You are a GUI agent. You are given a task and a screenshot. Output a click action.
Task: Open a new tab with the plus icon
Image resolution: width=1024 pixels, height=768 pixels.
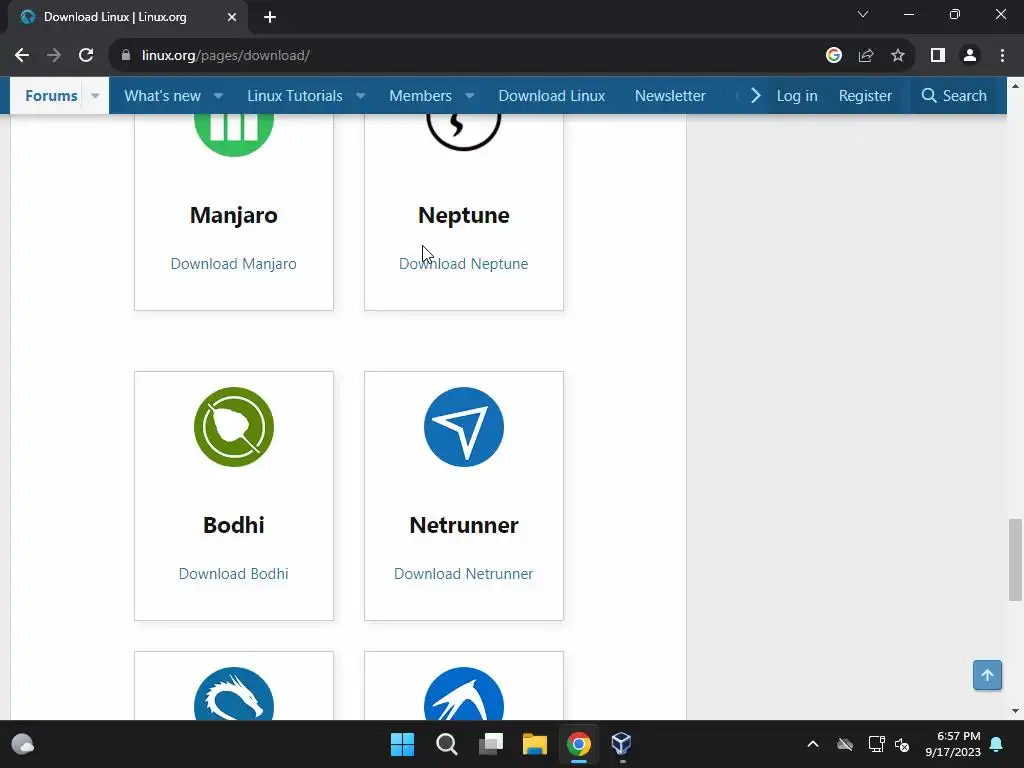pyautogui.click(x=270, y=17)
